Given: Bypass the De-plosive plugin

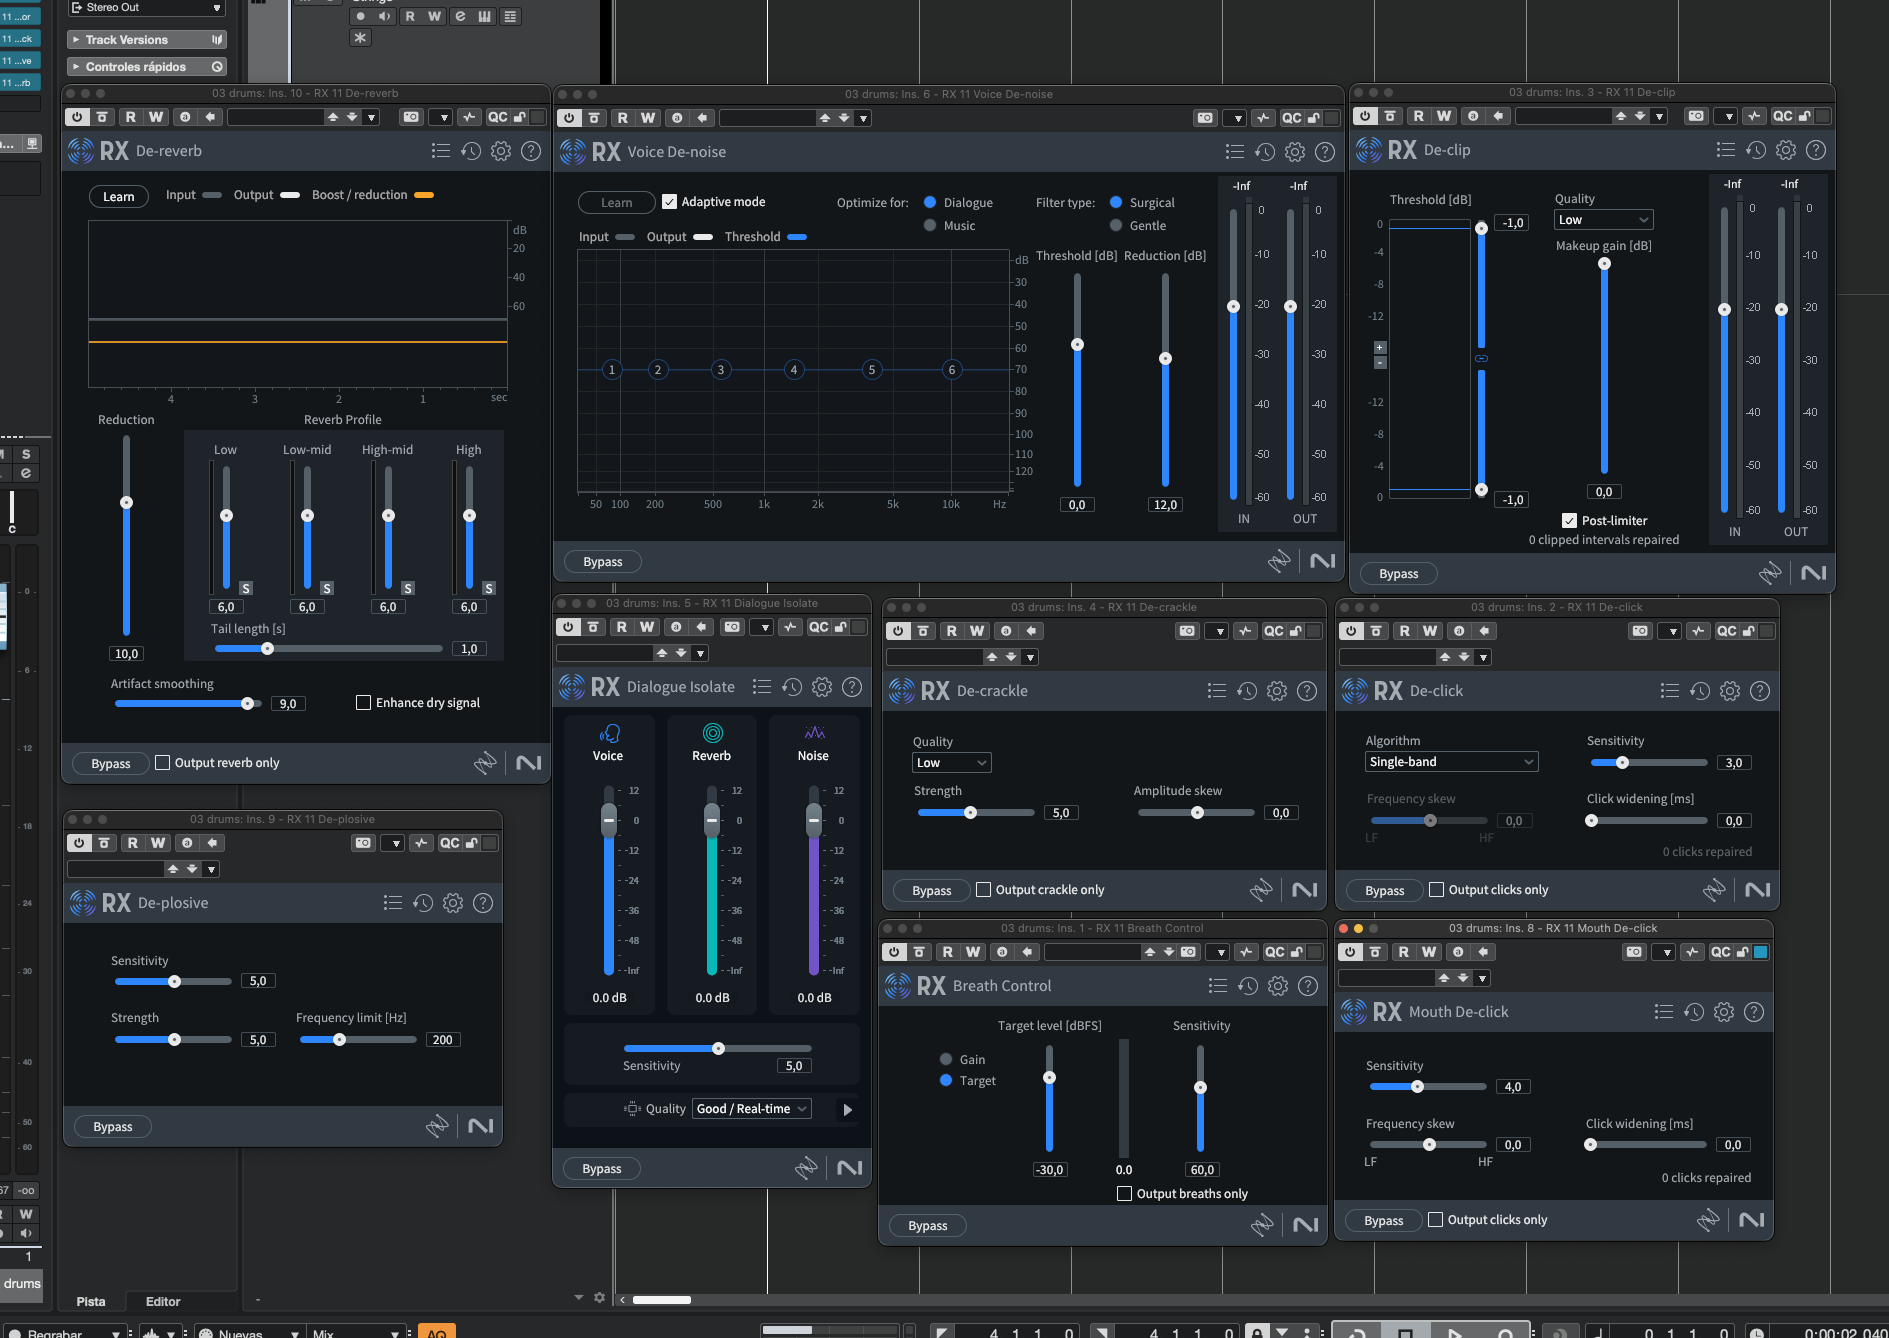Looking at the screenshot, I should [x=112, y=1126].
